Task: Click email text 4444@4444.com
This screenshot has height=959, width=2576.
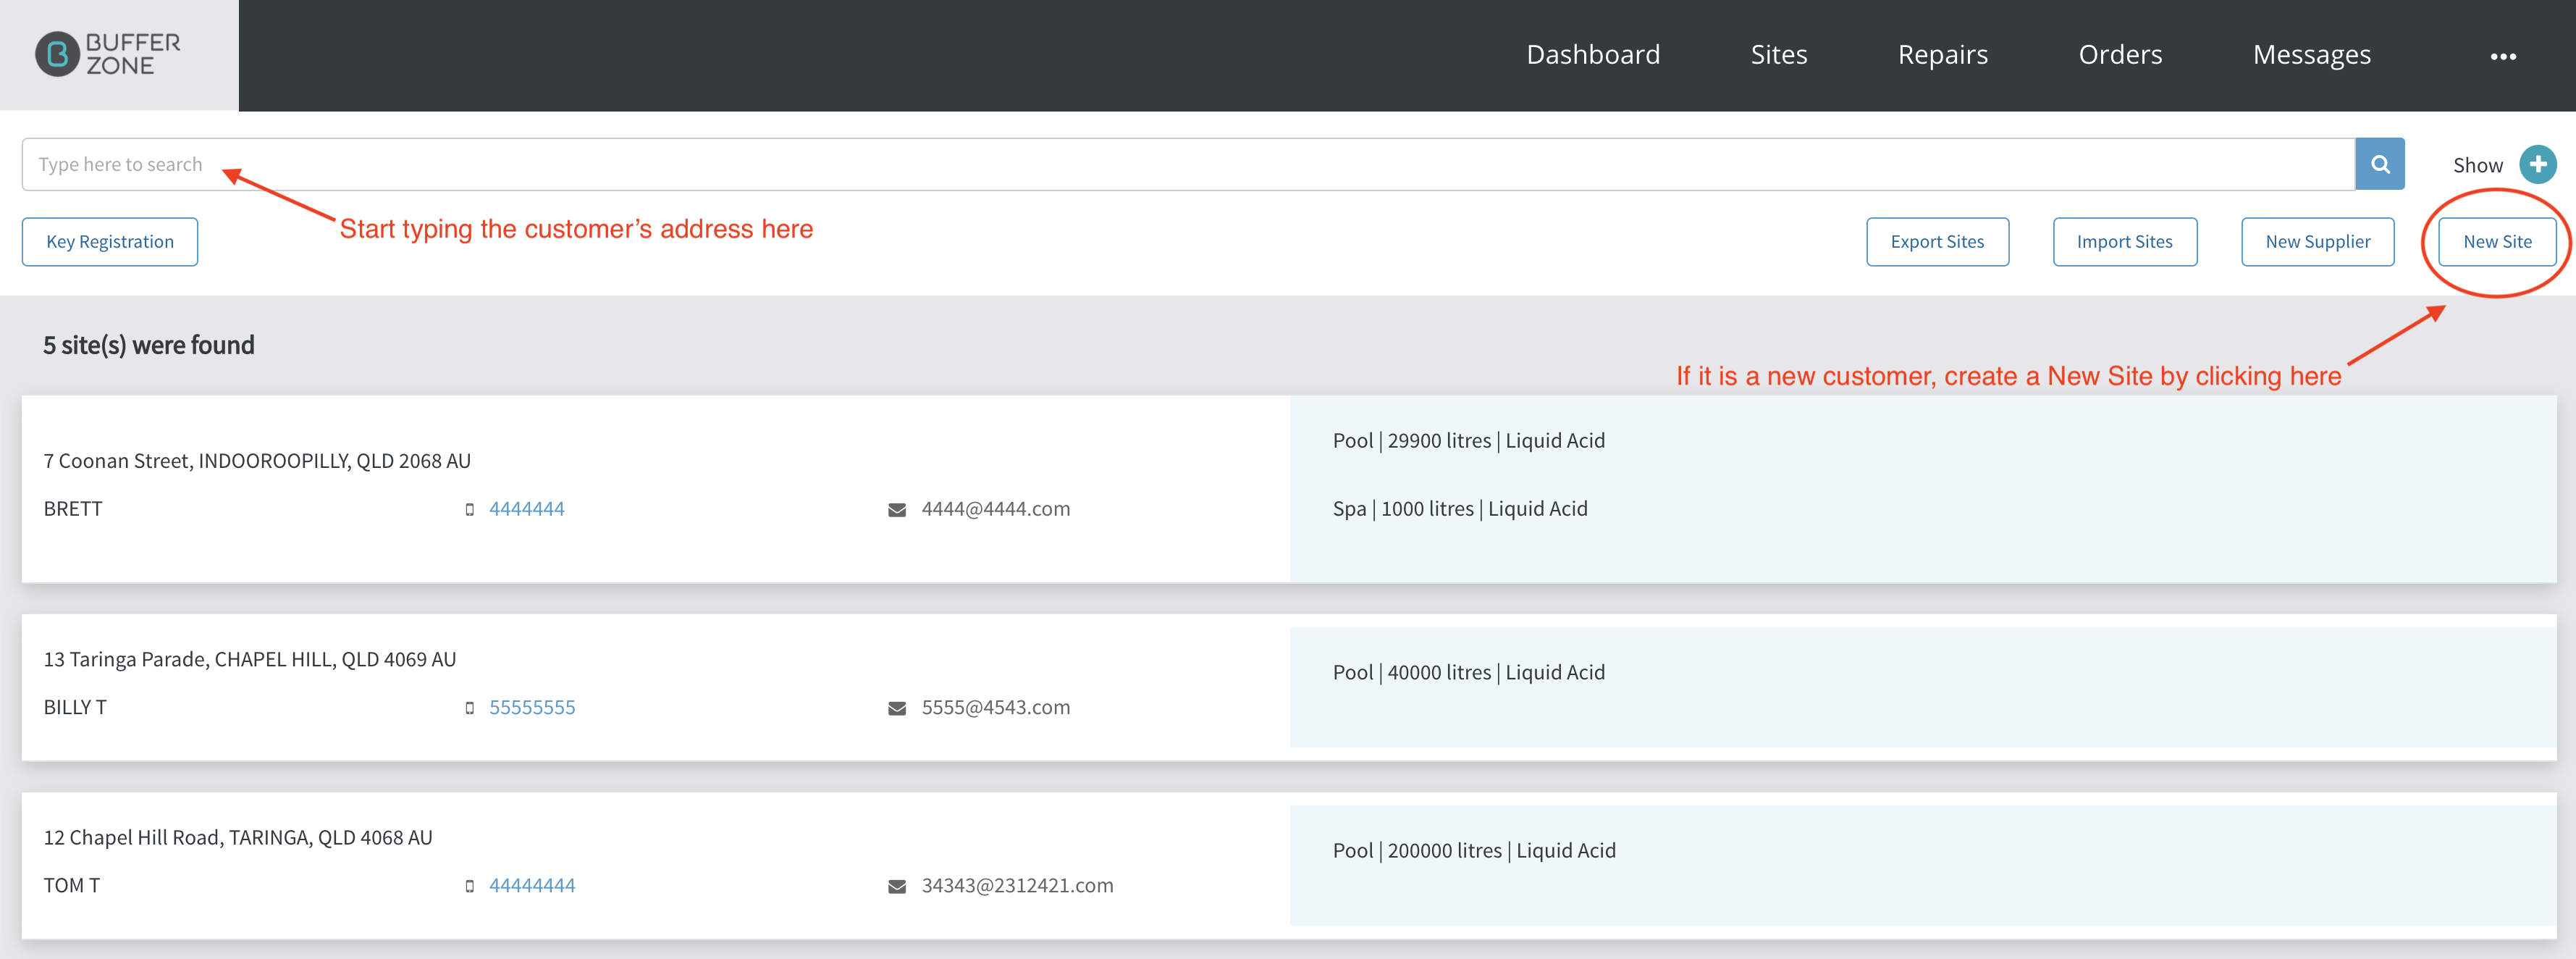Action: (995, 509)
